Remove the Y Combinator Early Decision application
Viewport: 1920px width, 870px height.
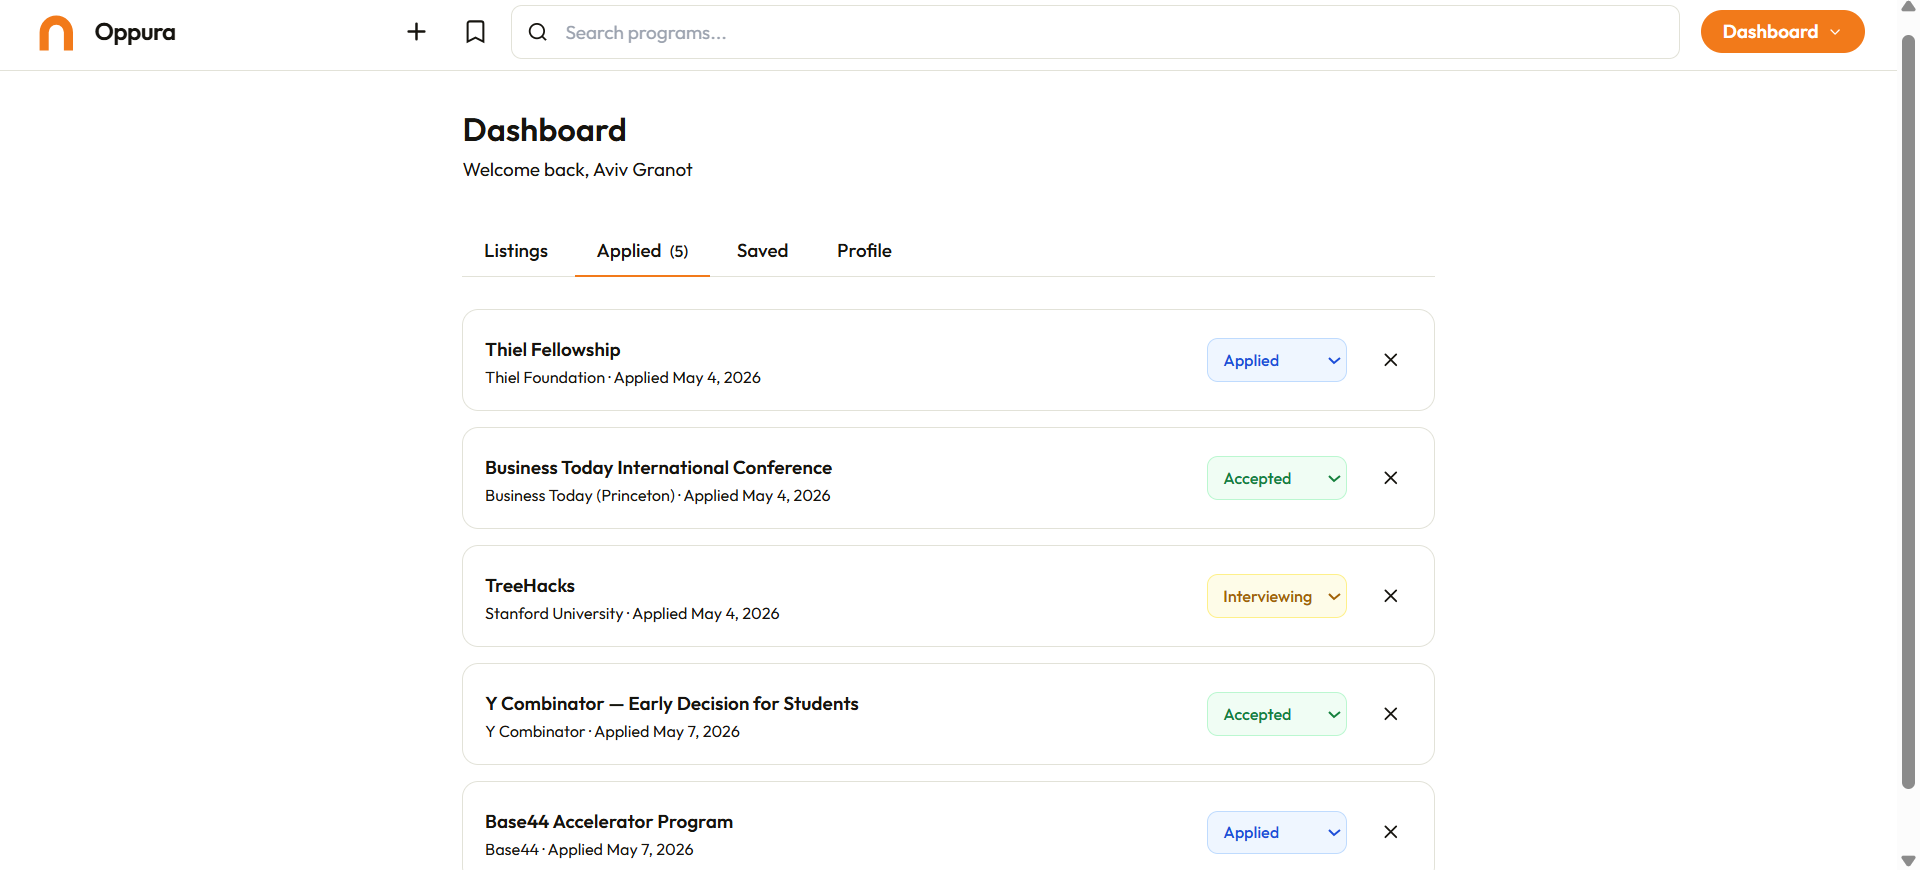pyautogui.click(x=1390, y=714)
